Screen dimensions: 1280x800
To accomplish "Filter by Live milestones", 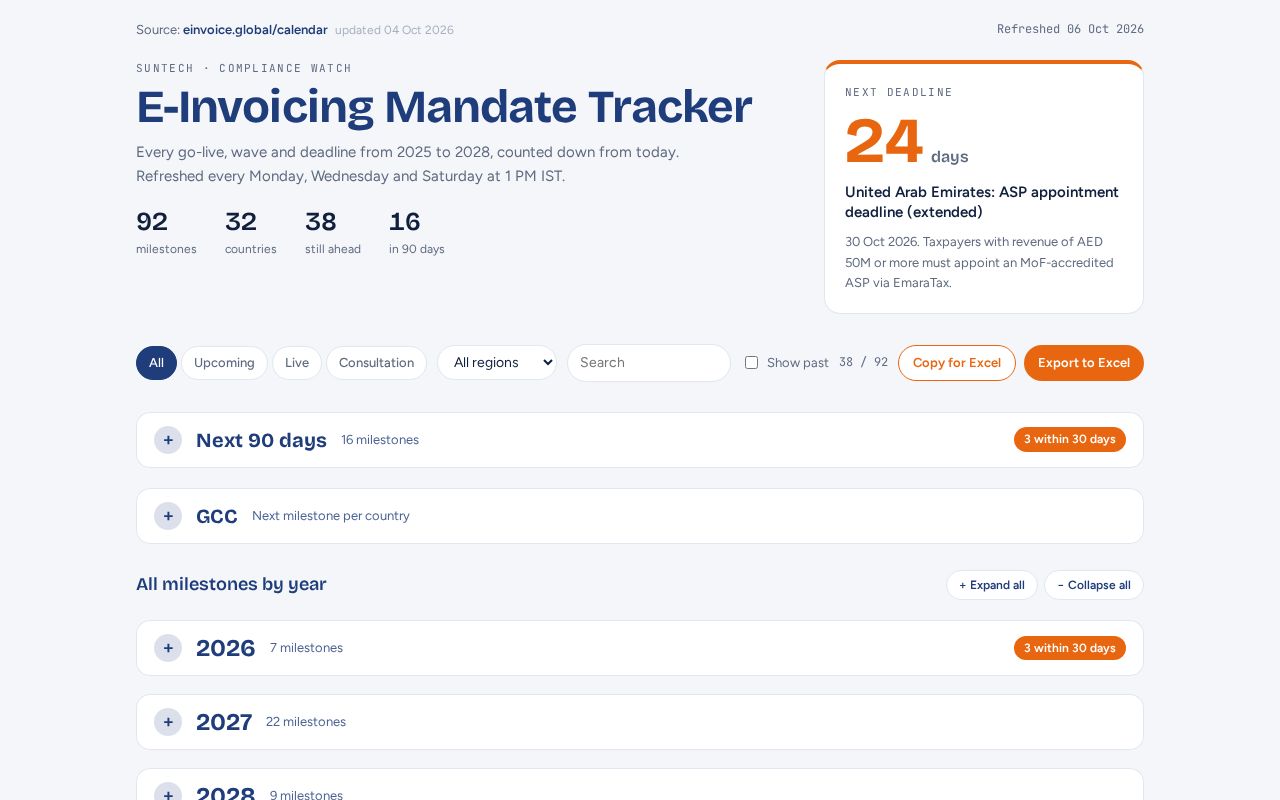I will click(x=297, y=363).
